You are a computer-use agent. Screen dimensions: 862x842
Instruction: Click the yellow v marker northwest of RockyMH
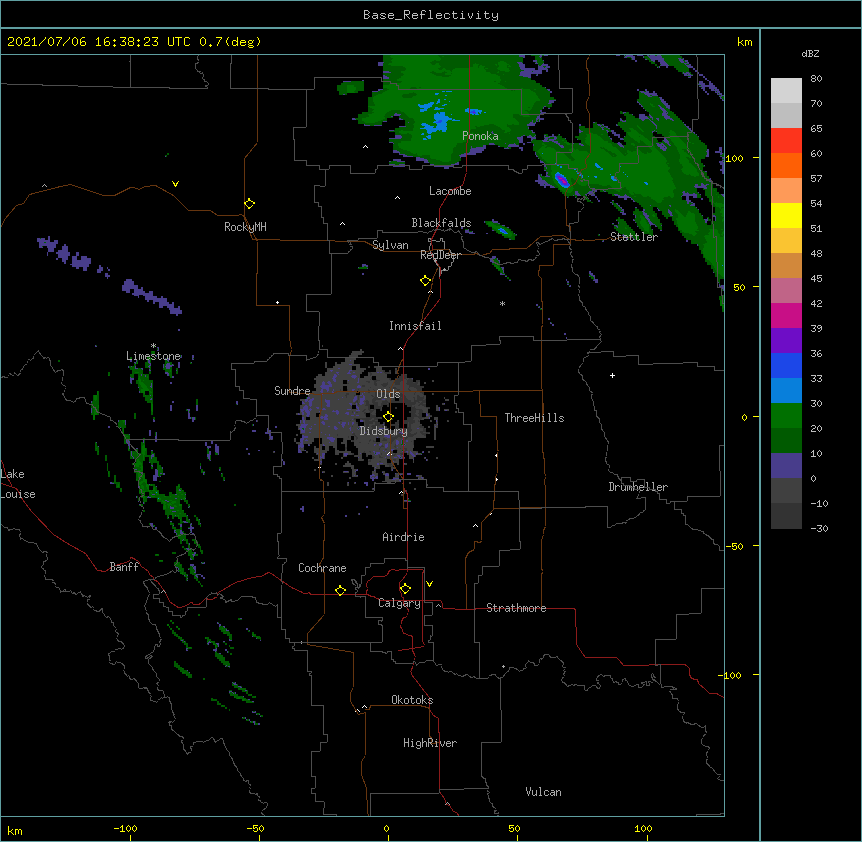coord(175,184)
